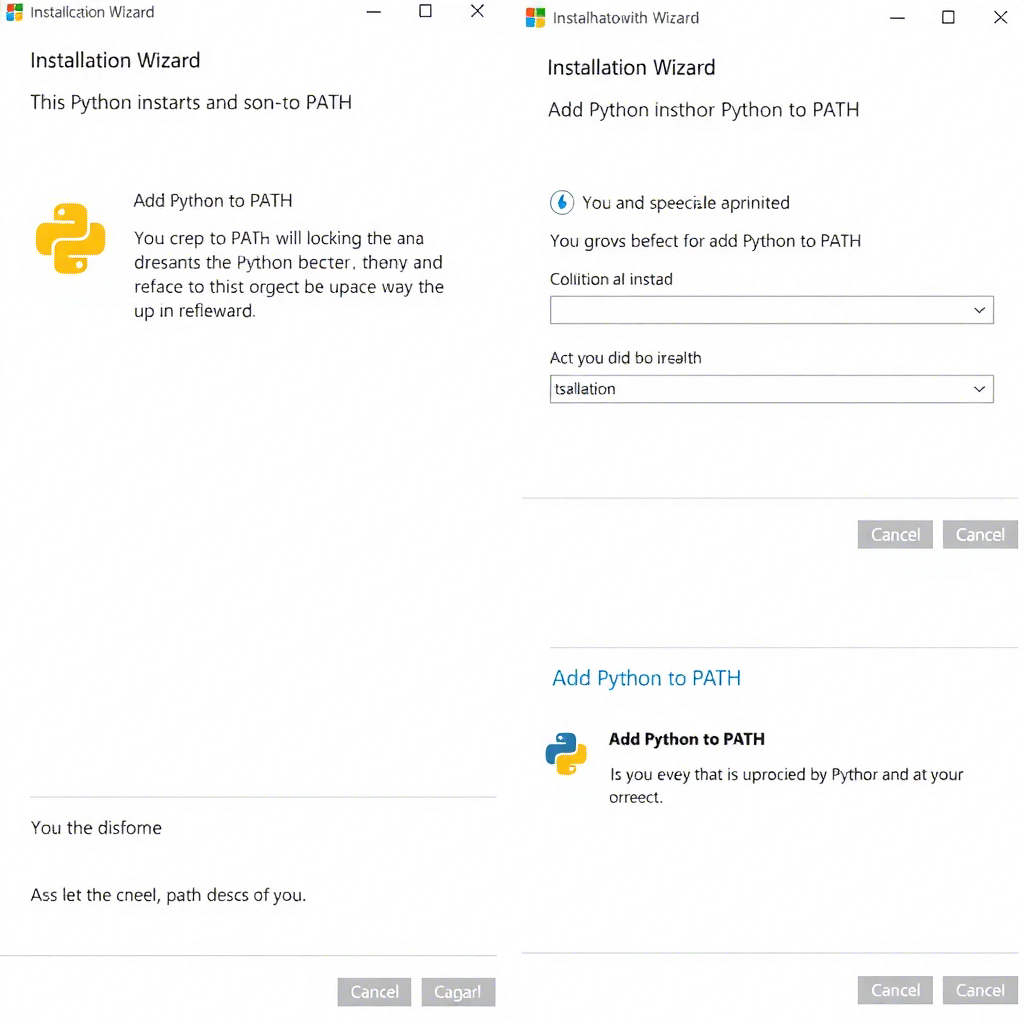Close the 'Installcation Wizard' window
The width and height of the screenshot is (1024, 1024).
(x=477, y=12)
